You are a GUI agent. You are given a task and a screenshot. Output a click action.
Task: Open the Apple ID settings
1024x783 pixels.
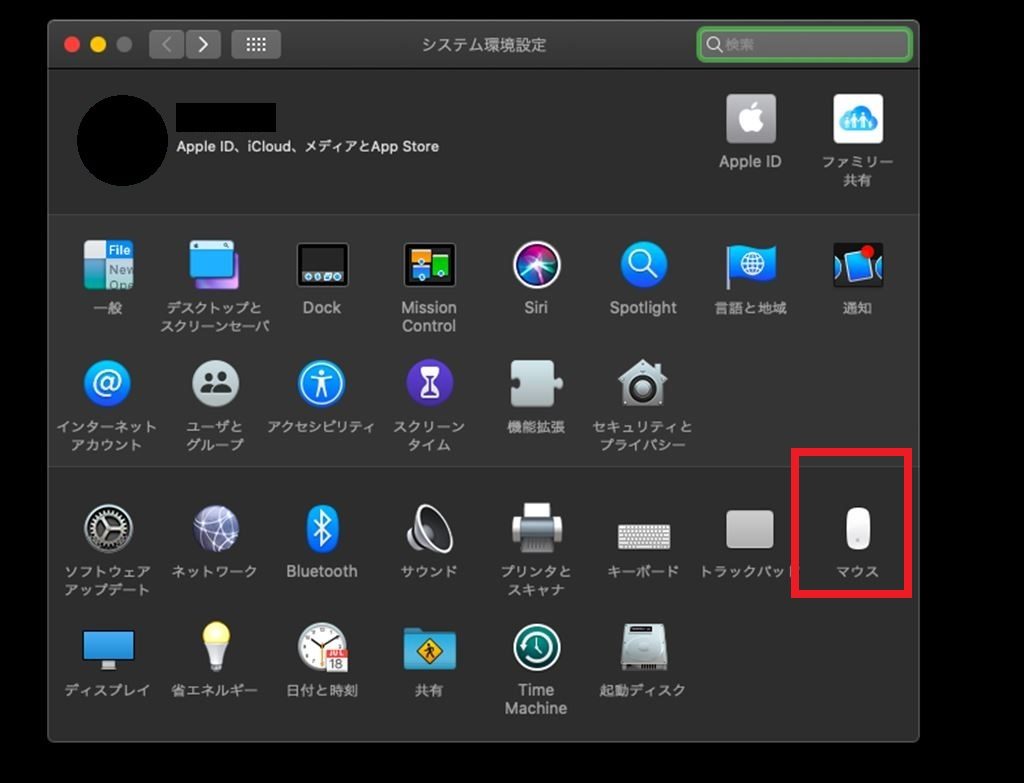click(x=750, y=121)
